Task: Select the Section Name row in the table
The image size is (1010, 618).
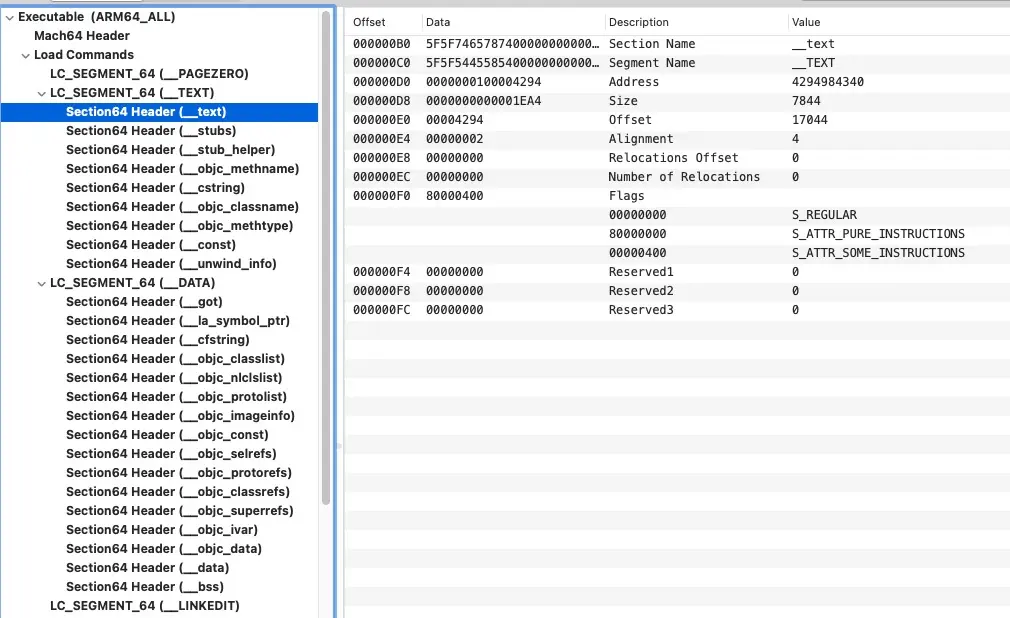Action: click(x=650, y=44)
